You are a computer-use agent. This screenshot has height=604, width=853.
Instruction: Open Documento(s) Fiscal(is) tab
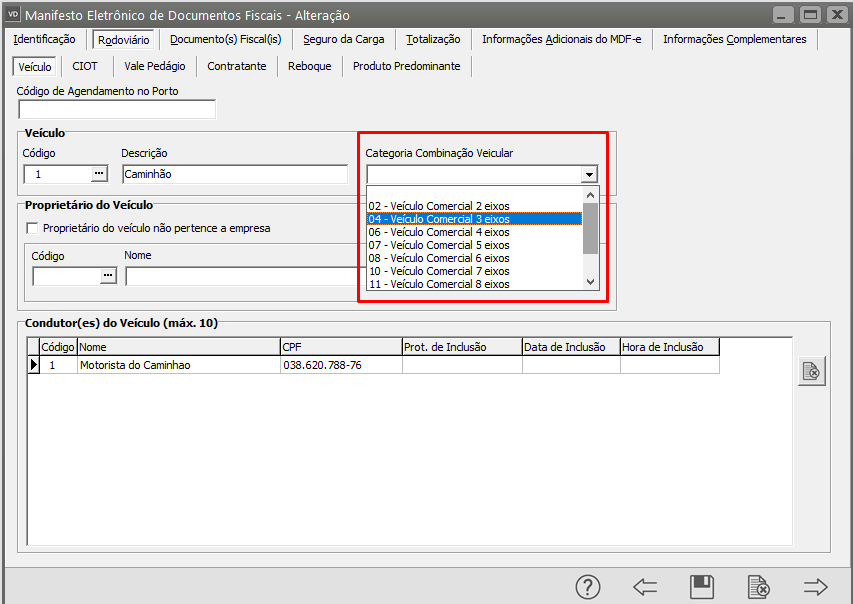click(x=226, y=39)
